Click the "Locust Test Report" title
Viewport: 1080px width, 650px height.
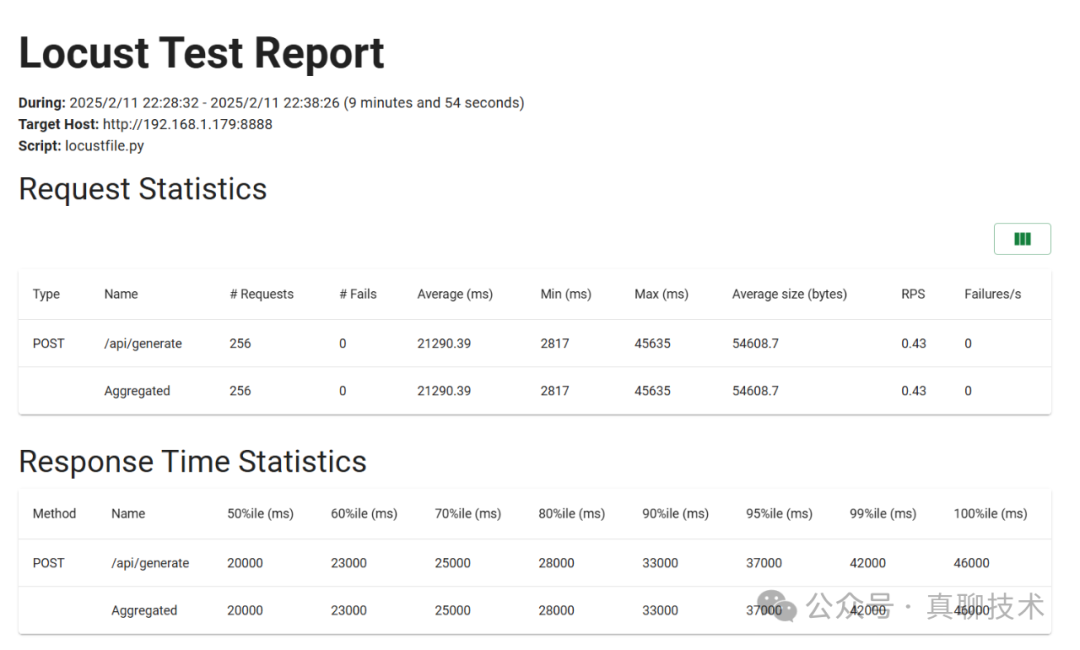pyautogui.click(x=201, y=53)
